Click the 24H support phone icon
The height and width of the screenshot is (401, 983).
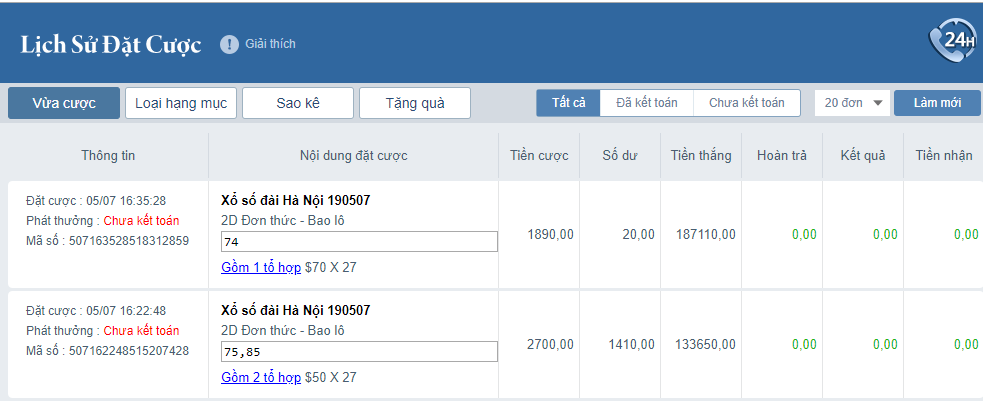pos(952,41)
